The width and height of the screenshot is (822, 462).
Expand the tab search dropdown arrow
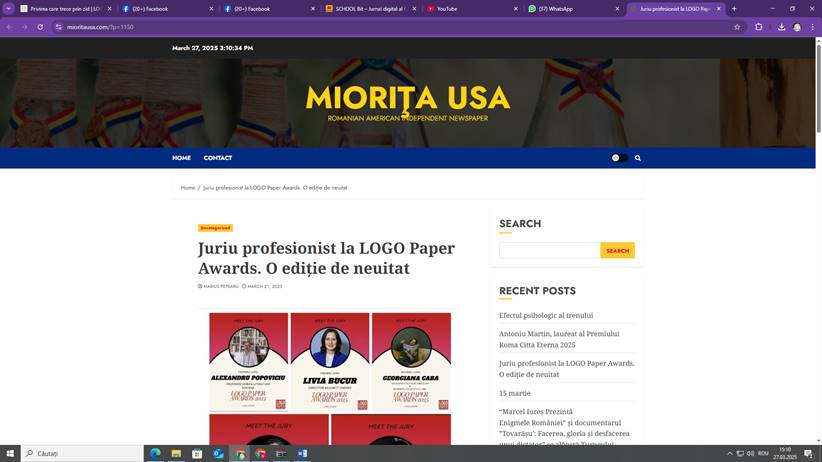[9, 9]
